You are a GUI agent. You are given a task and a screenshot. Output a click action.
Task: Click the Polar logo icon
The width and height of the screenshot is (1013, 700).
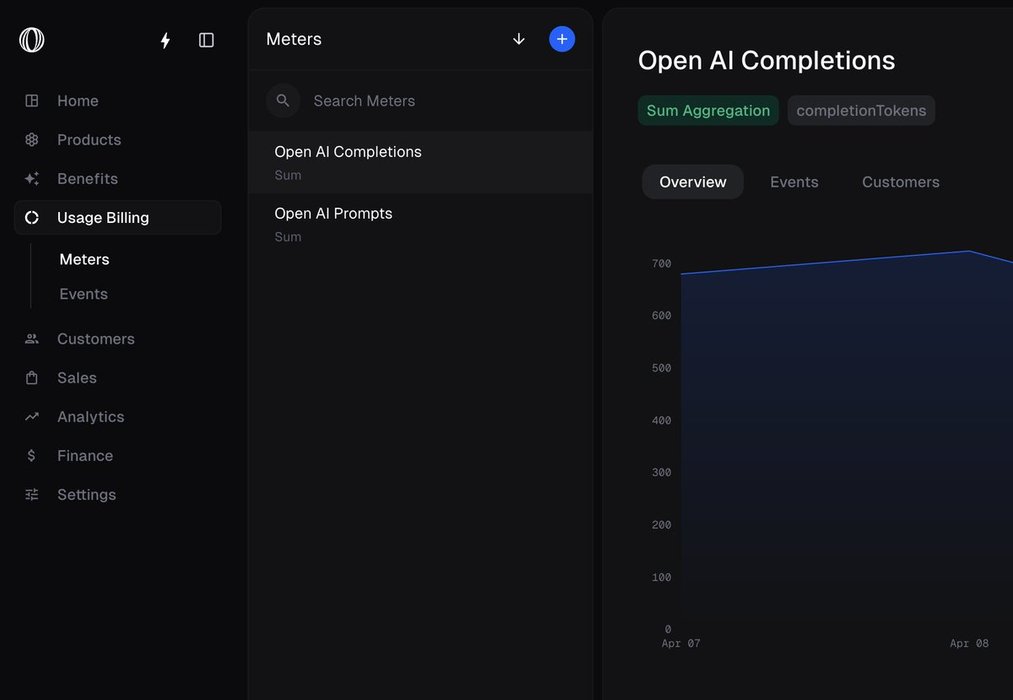[x=32, y=40]
